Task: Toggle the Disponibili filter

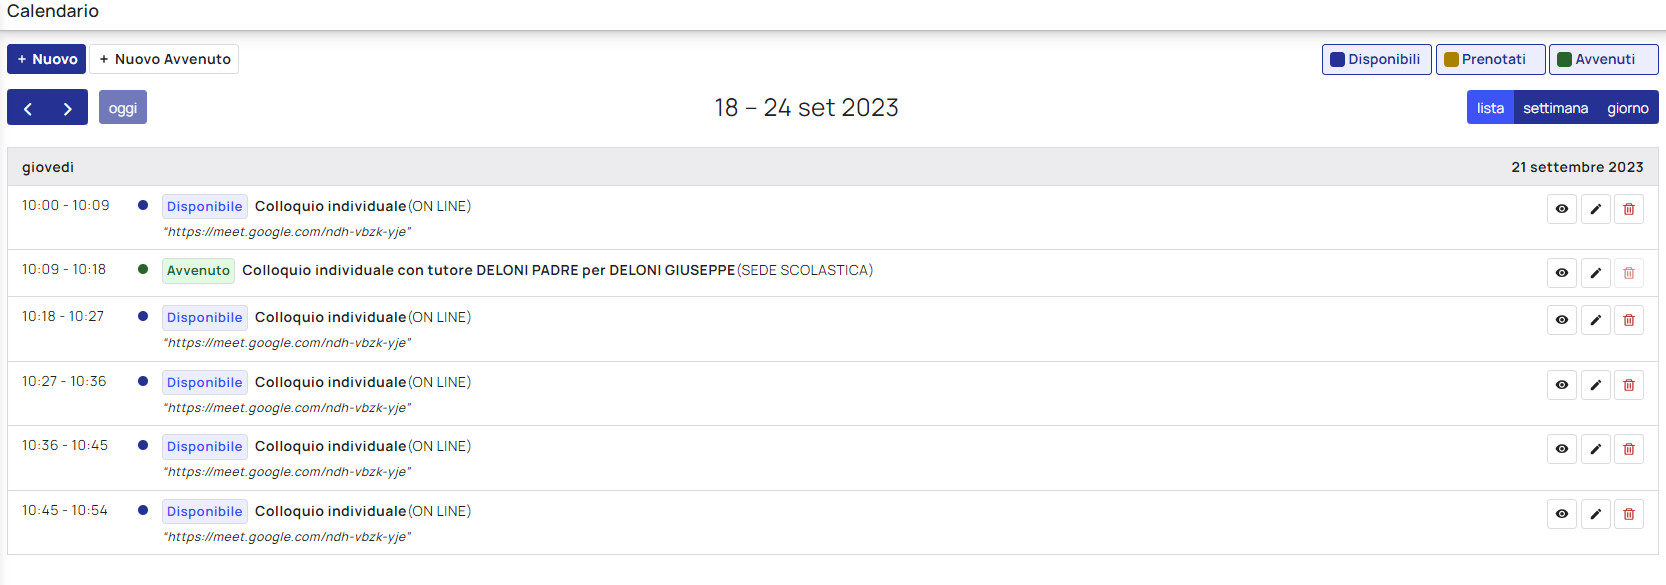Action: click(x=1376, y=59)
